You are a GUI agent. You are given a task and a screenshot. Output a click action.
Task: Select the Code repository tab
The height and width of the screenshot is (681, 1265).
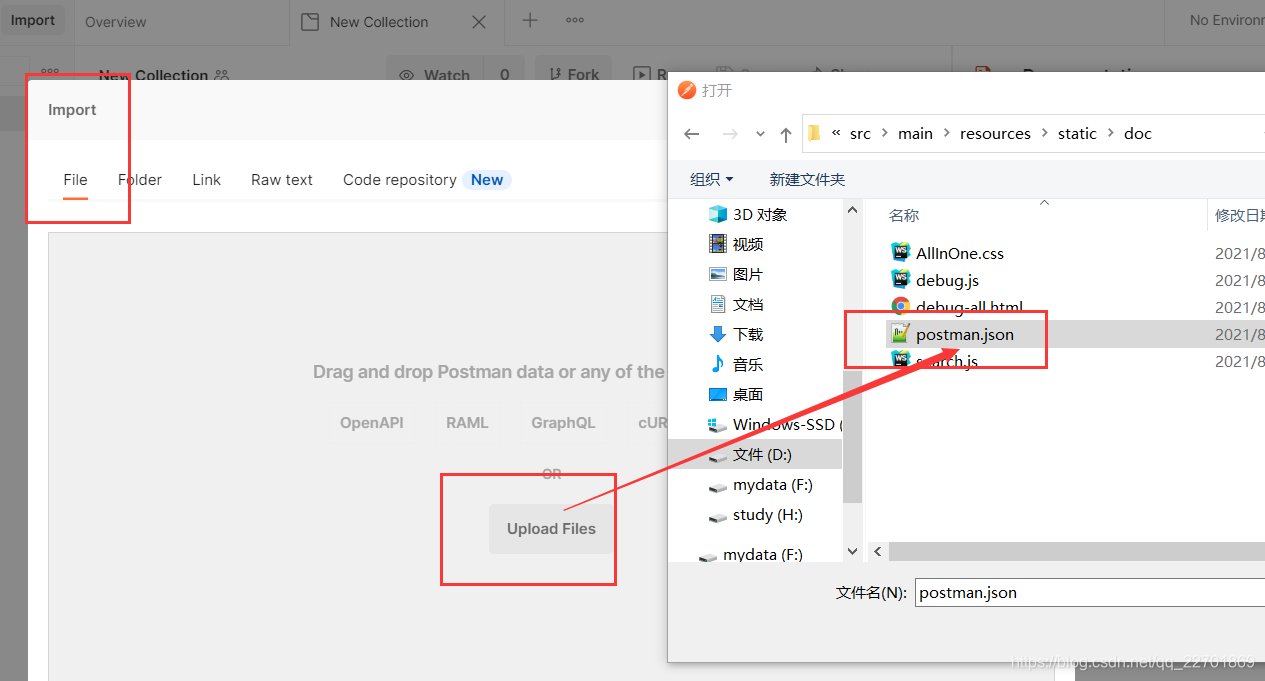tap(400, 180)
